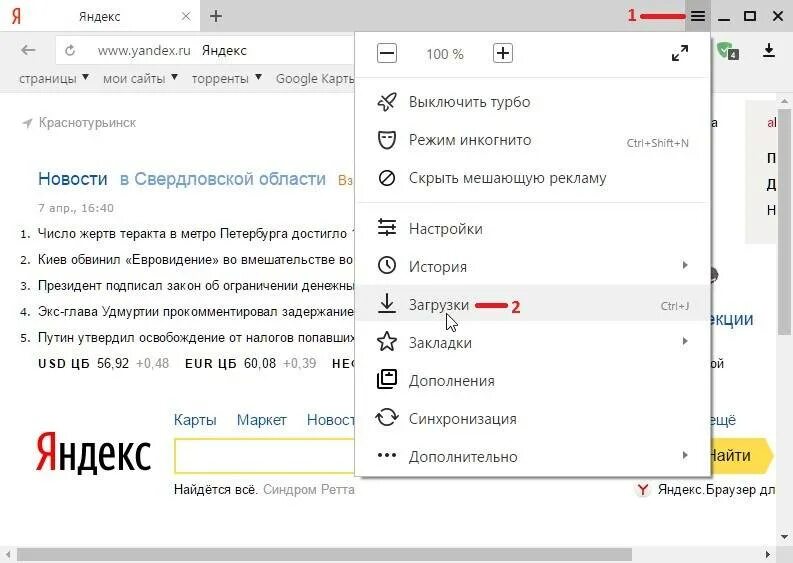The image size is (793, 563).
Task: Click the downloads arrow icon in toolbar
Action: coord(769,51)
